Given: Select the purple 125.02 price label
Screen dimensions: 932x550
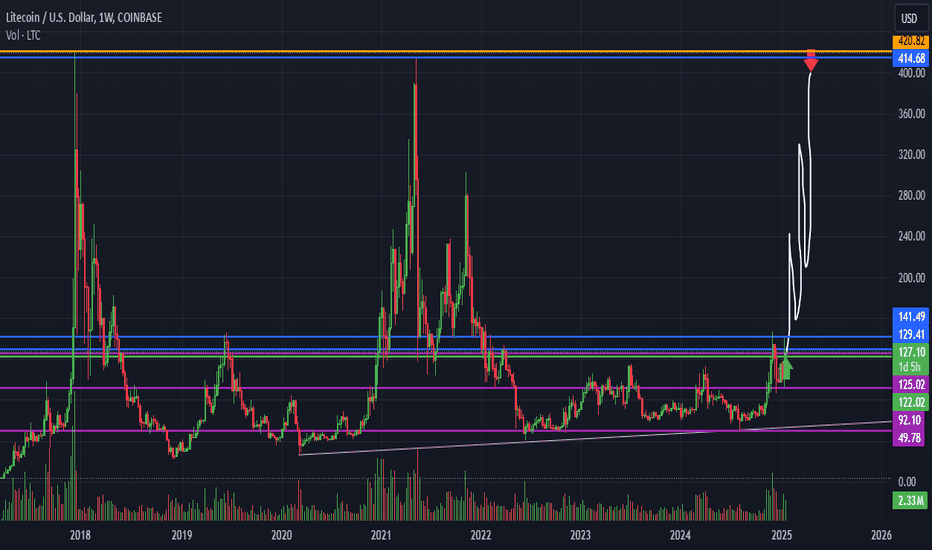Looking at the screenshot, I should click(x=911, y=384).
